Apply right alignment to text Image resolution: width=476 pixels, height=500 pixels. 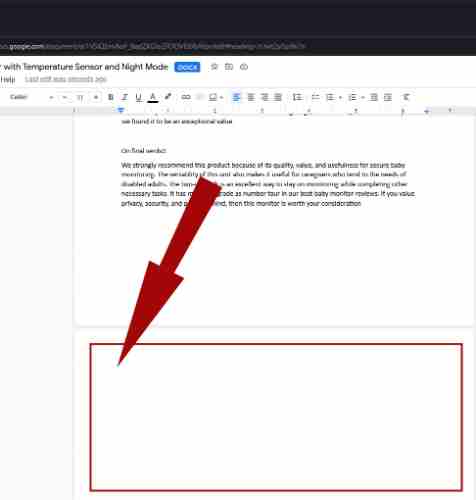click(264, 97)
